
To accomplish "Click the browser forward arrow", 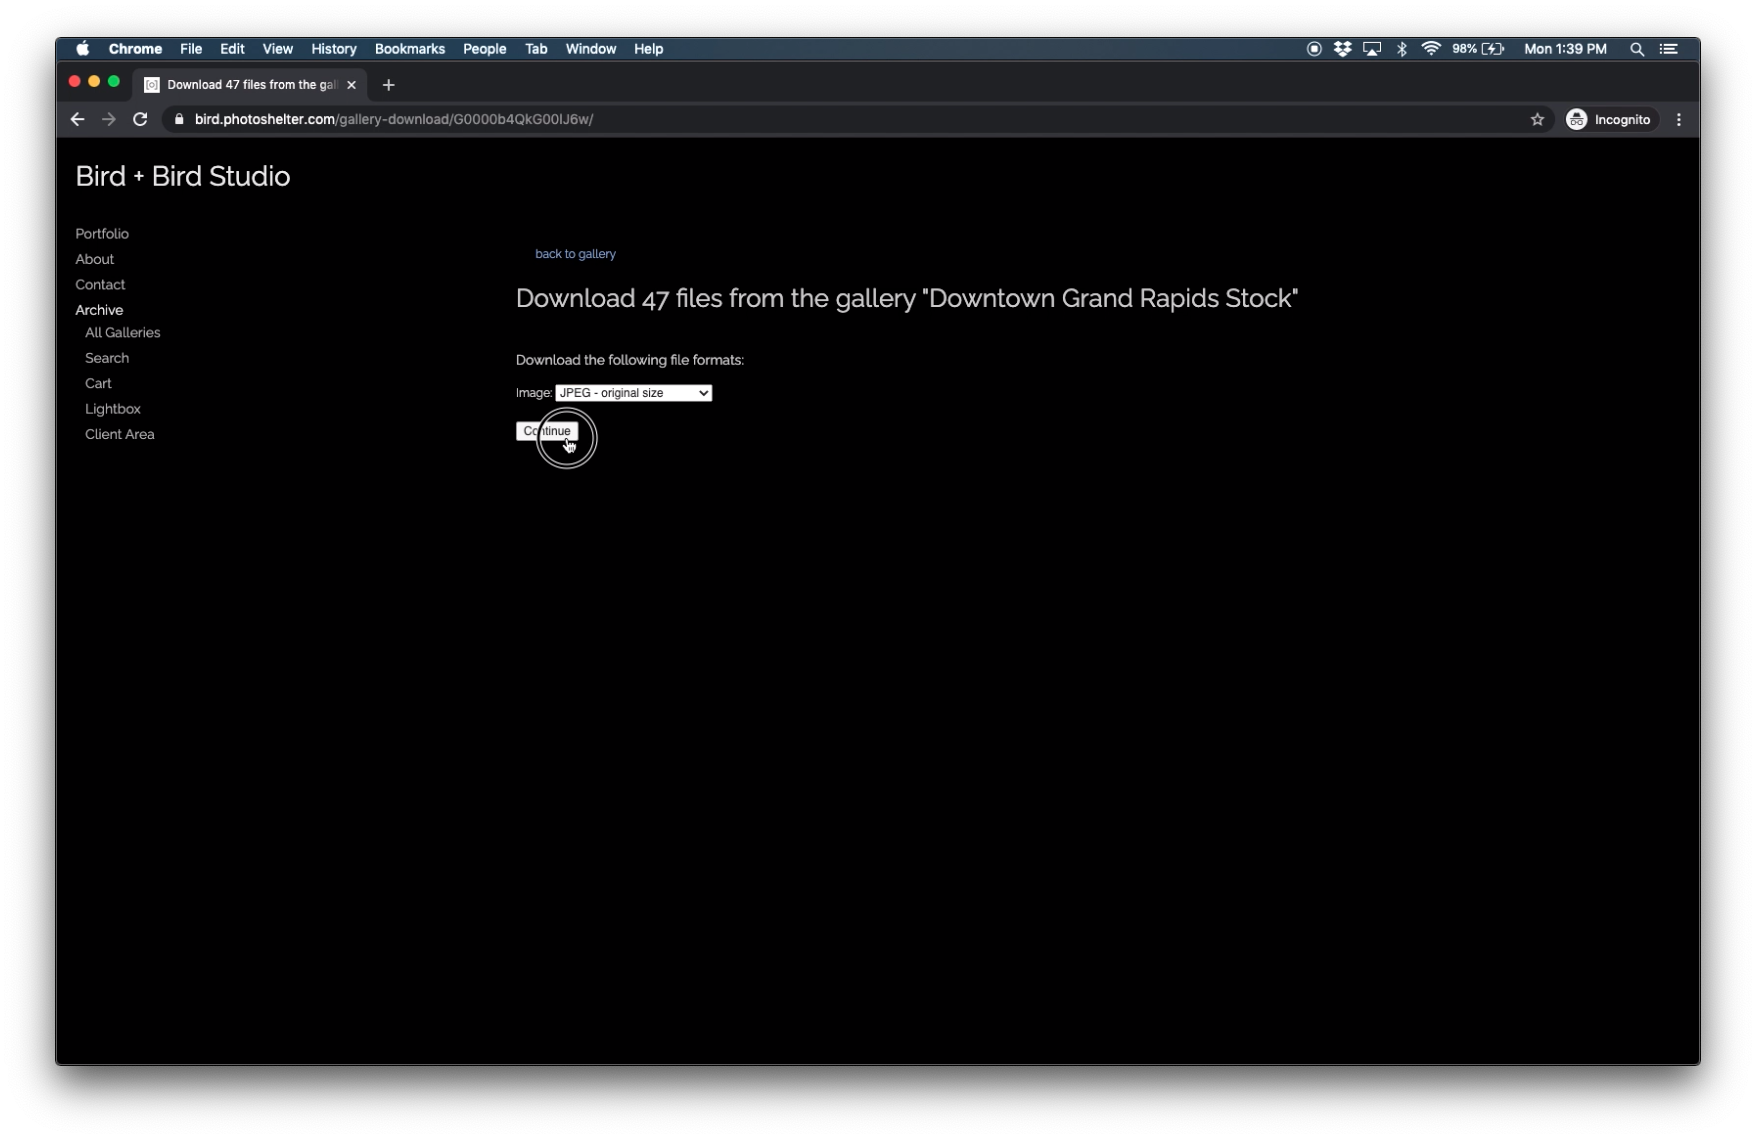I will click(109, 119).
